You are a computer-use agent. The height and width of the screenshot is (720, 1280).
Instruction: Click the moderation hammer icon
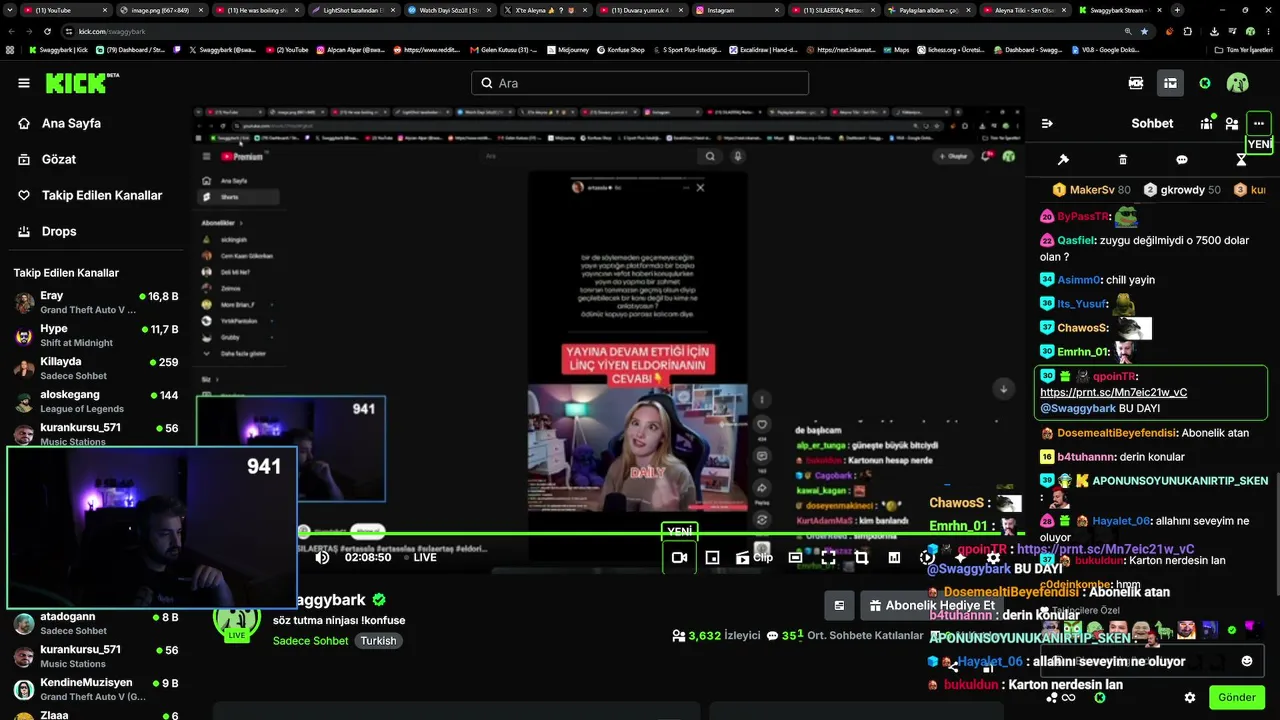pos(1063,160)
